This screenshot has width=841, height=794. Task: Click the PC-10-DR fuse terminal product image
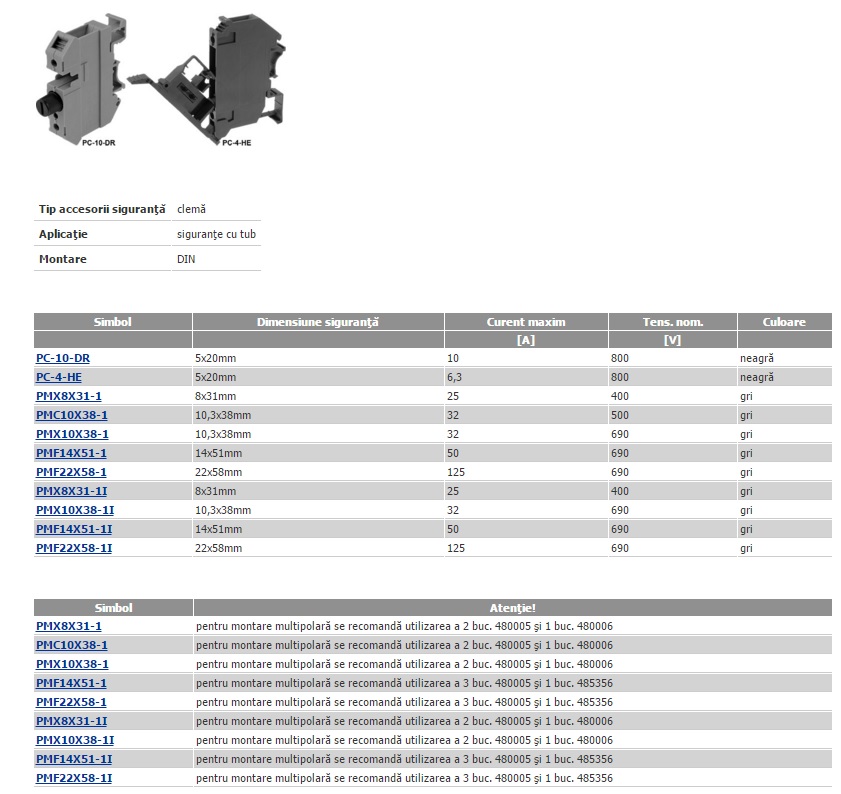pyautogui.click(x=83, y=80)
